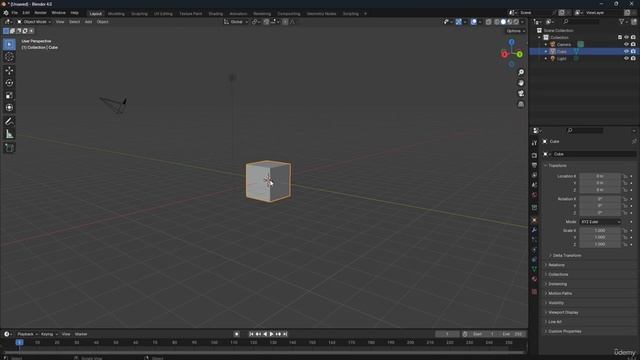Disable the Cube in renders
Screen dimensions: 640x360
633,51
